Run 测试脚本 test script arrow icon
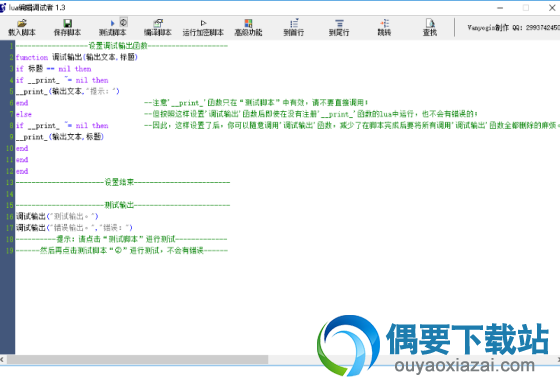This screenshot has height=377, width=560. 112,24
